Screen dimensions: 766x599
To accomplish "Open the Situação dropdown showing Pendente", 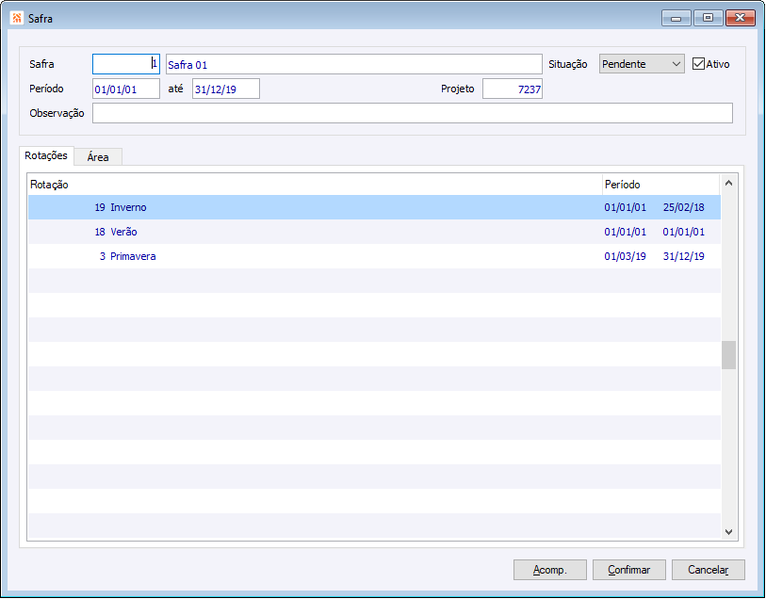I will pos(641,64).
